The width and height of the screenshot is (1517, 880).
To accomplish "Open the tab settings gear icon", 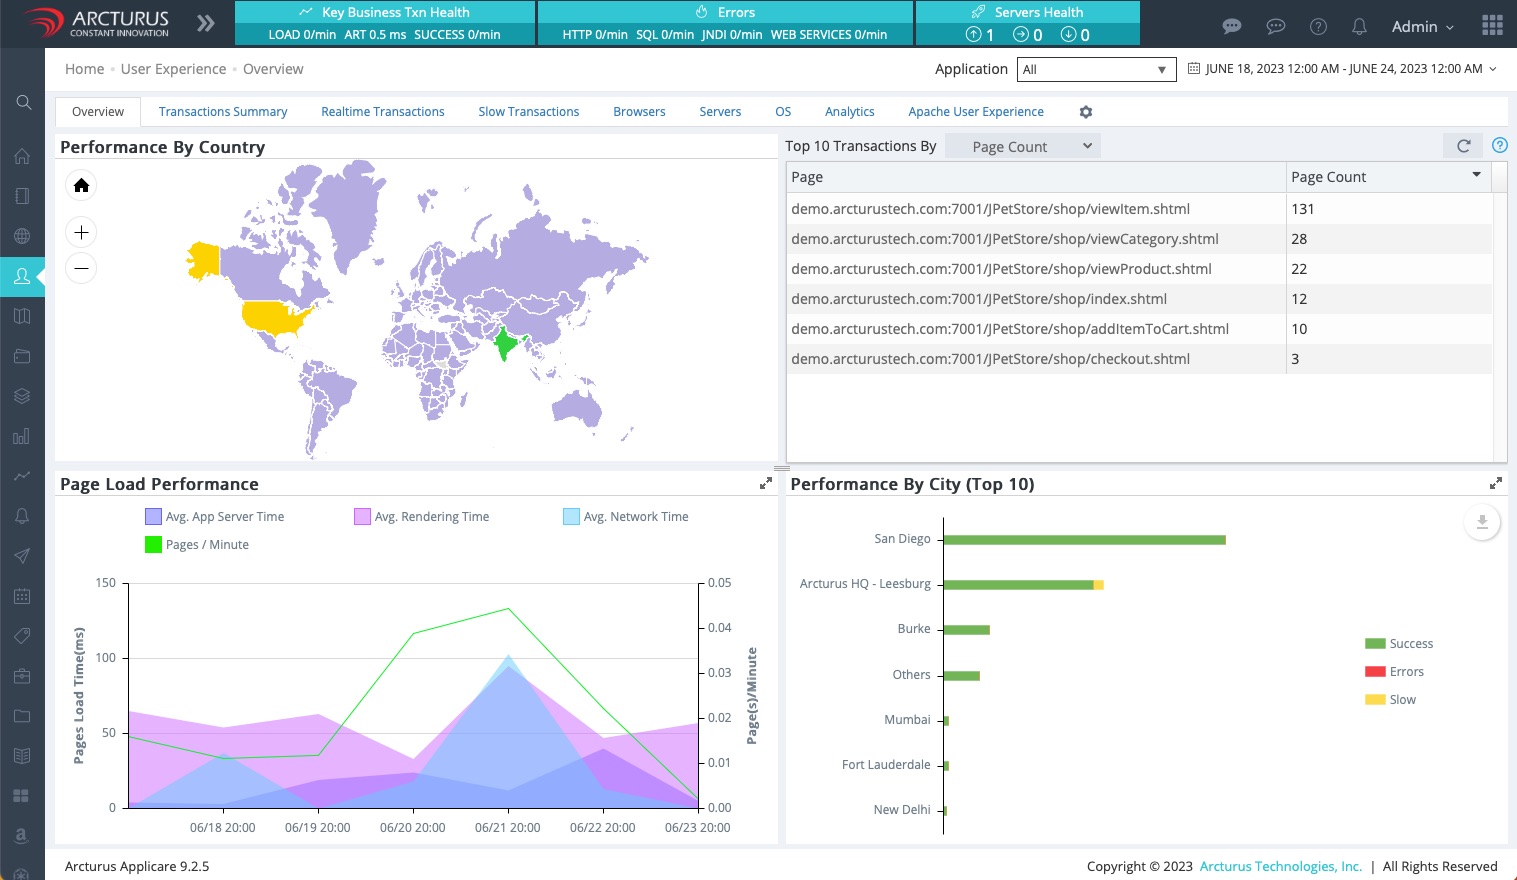I will point(1086,112).
